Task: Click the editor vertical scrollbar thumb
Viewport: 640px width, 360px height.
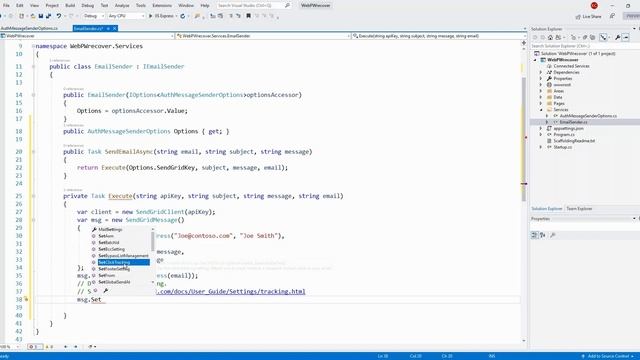Action: [x=524, y=139]
